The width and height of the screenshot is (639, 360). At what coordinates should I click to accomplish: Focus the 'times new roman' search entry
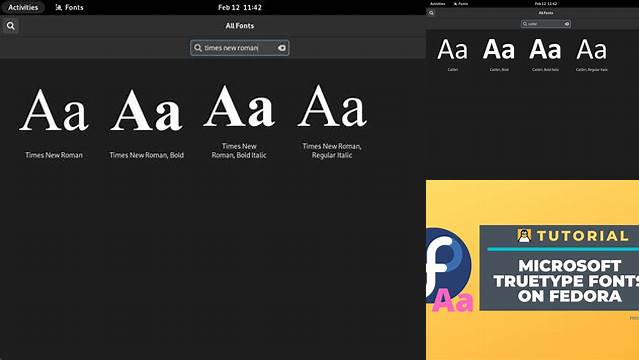tap(240, 48)
